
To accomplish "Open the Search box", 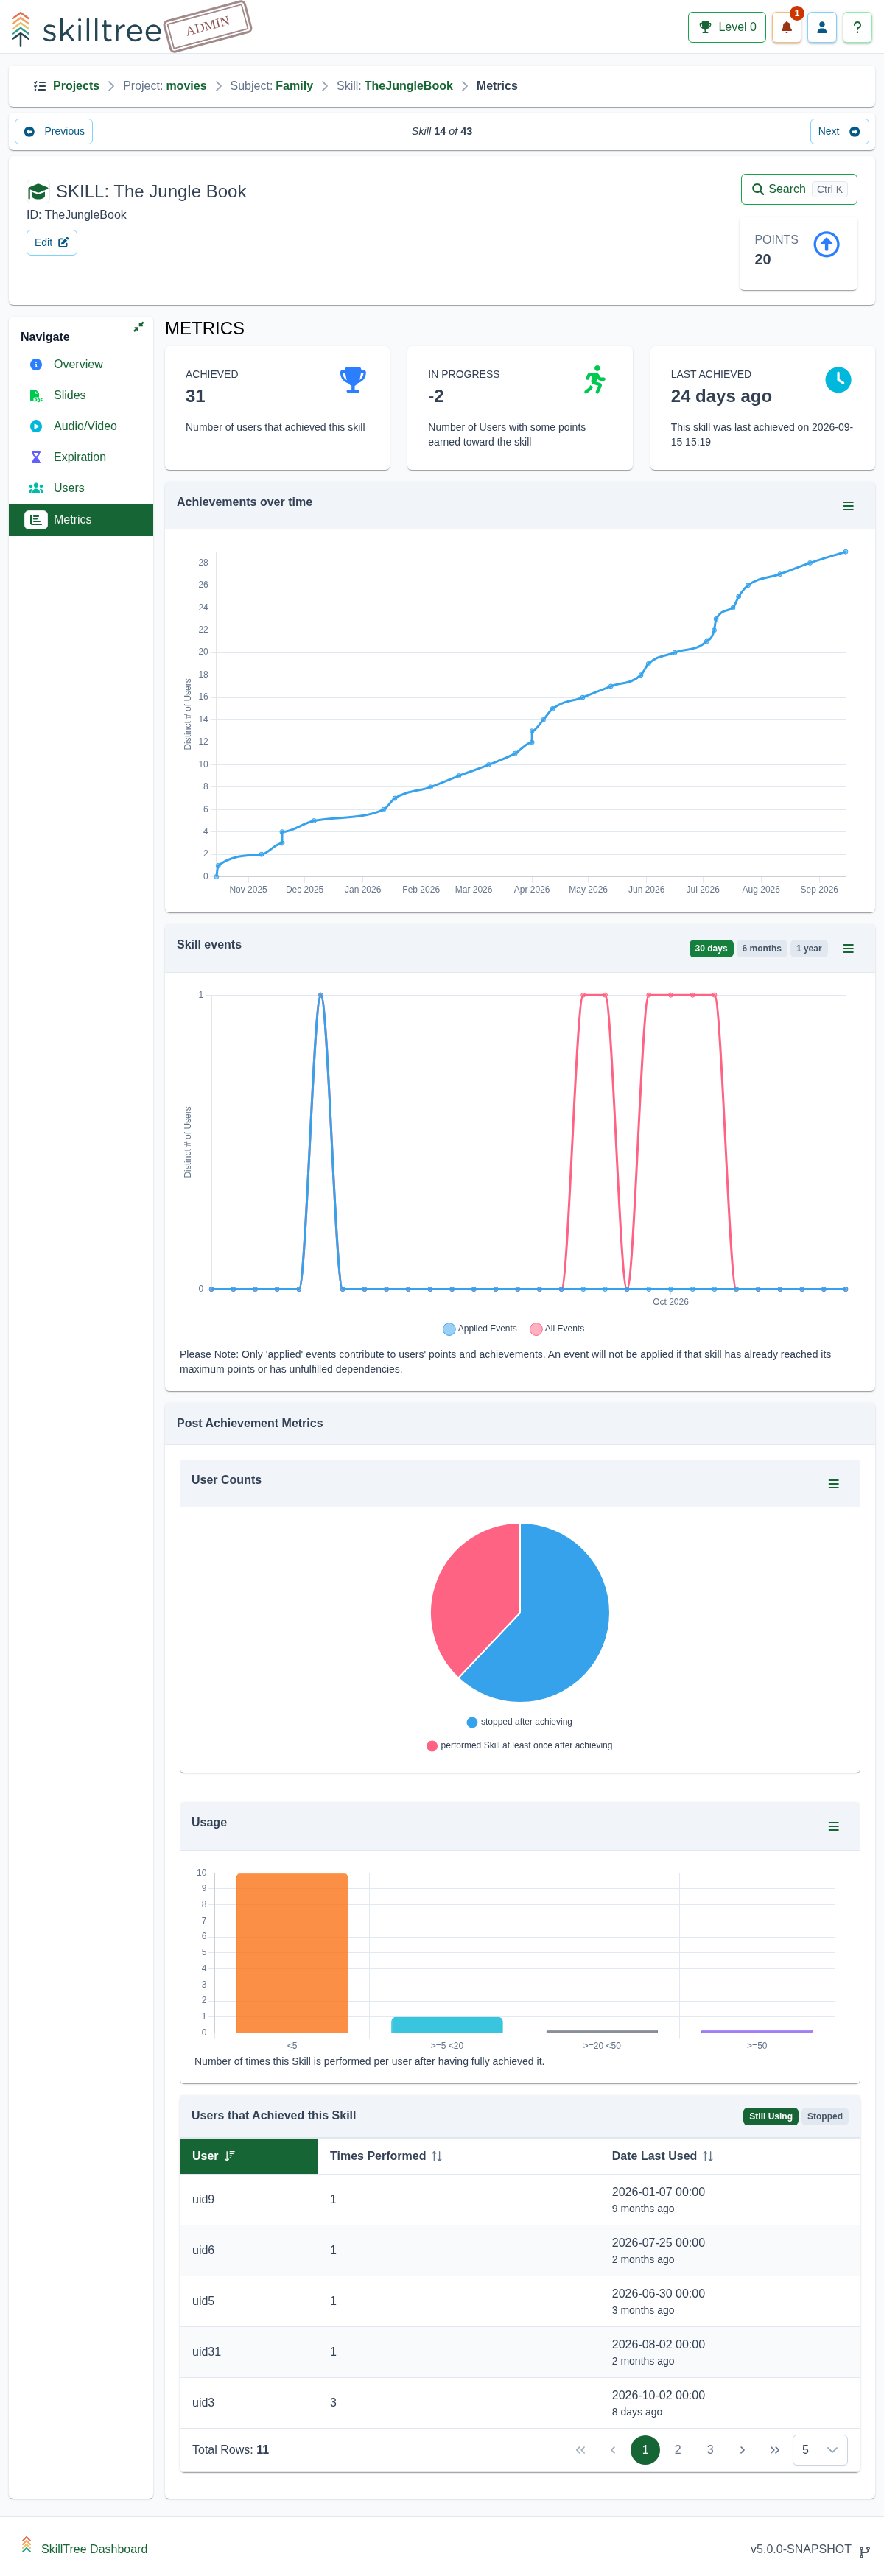I will 799,189.
